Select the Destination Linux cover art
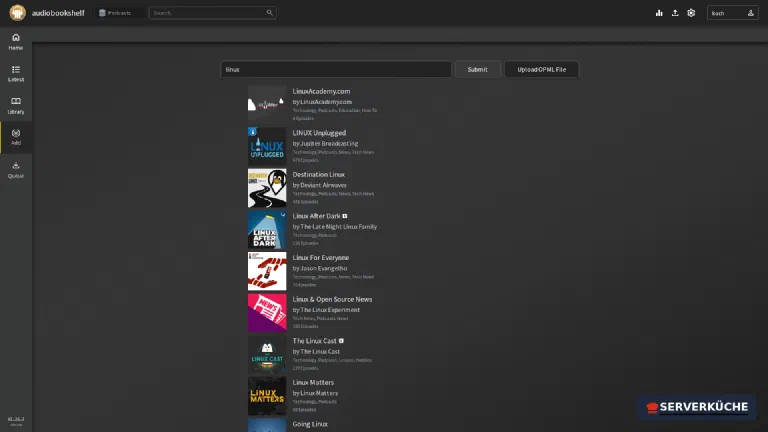 click(267, 188)
